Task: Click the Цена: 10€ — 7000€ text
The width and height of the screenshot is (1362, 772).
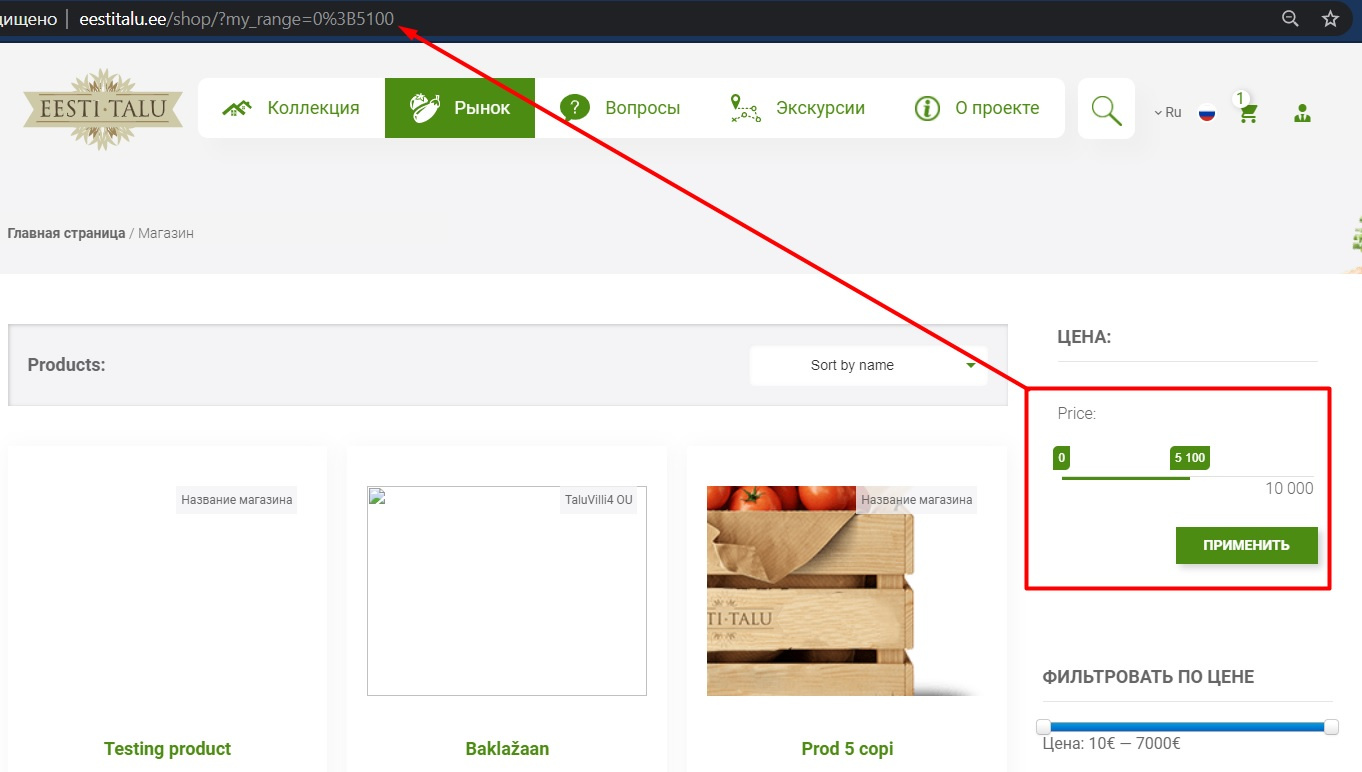Action: tap(1112, 744)
